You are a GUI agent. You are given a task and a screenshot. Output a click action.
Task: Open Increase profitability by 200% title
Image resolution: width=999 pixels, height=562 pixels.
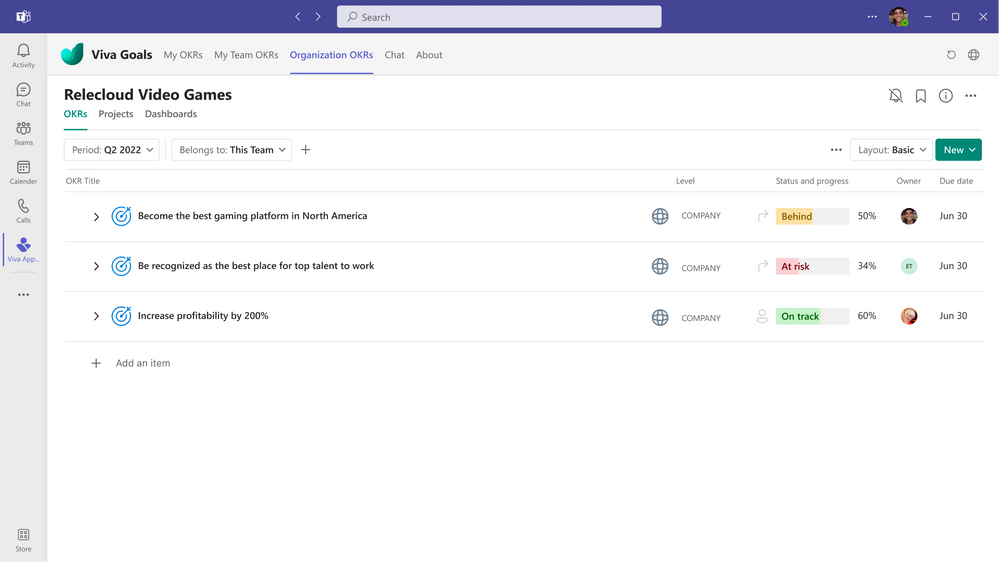coord(203,315)
